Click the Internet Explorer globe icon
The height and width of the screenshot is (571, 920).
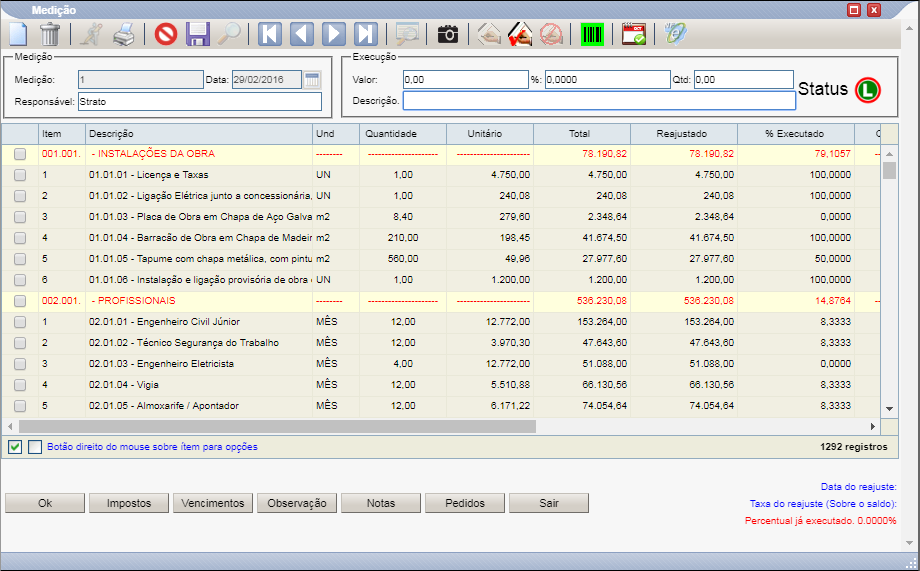[x=675, y=34]
